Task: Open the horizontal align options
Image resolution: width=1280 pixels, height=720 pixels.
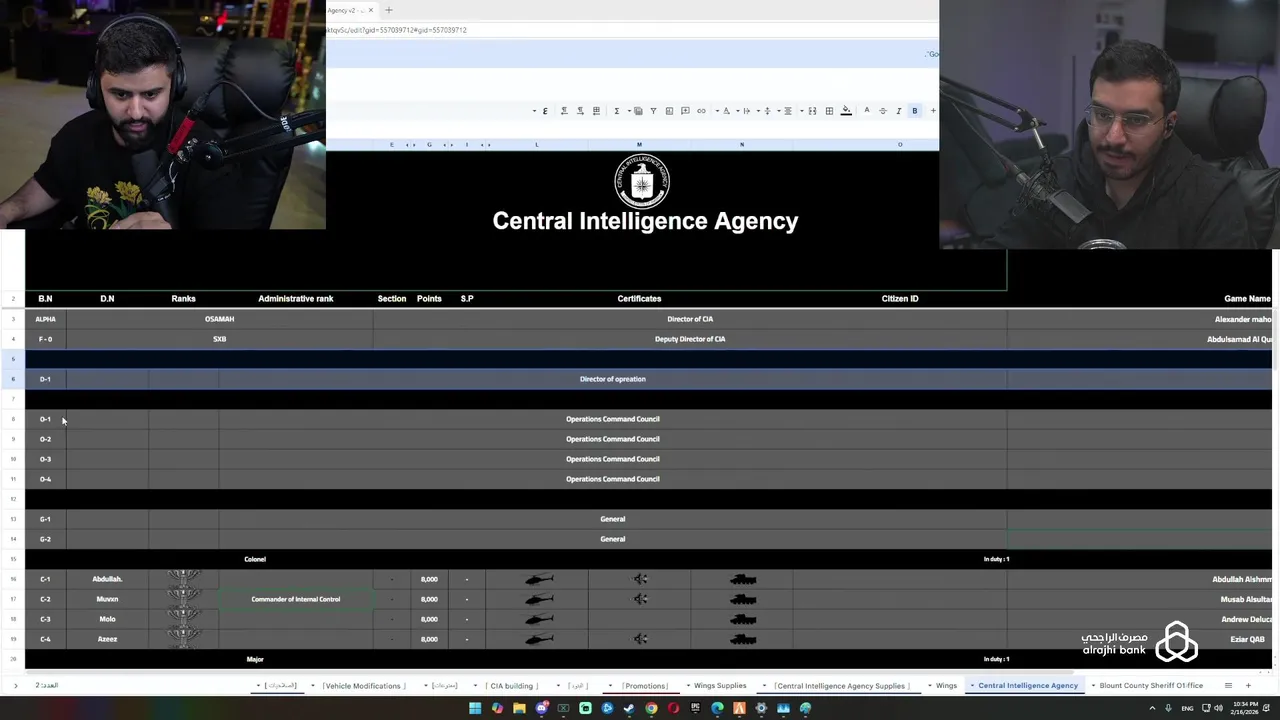Action: 788,111
